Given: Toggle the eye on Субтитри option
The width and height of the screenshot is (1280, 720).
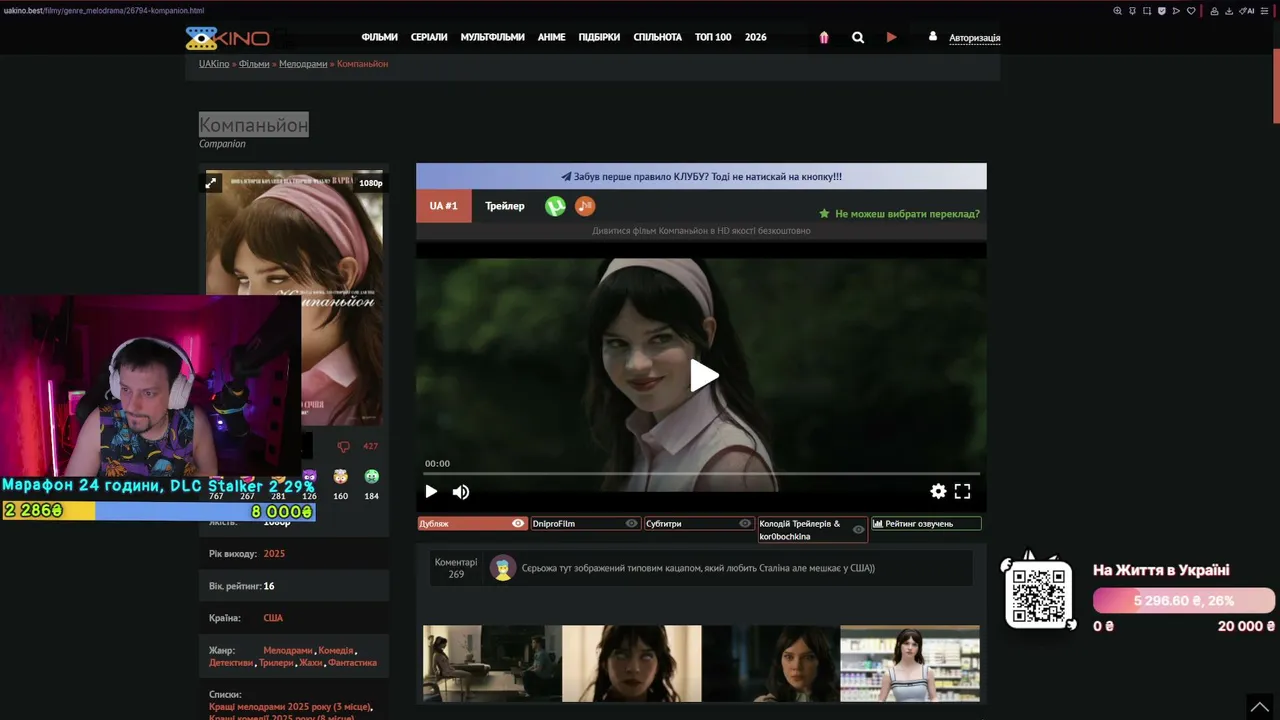Looking at the screenshot, I should tap(745, 523).
